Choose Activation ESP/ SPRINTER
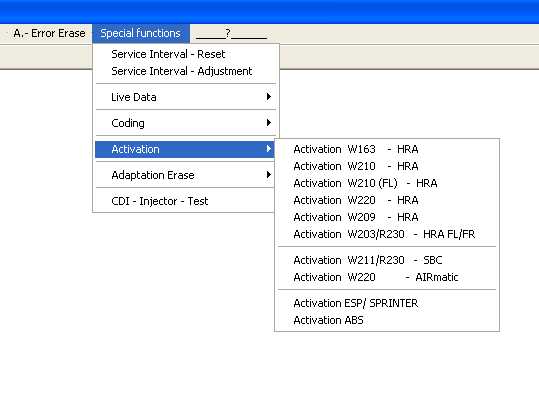This screenshot has width=539, height=420. point(387,303)
